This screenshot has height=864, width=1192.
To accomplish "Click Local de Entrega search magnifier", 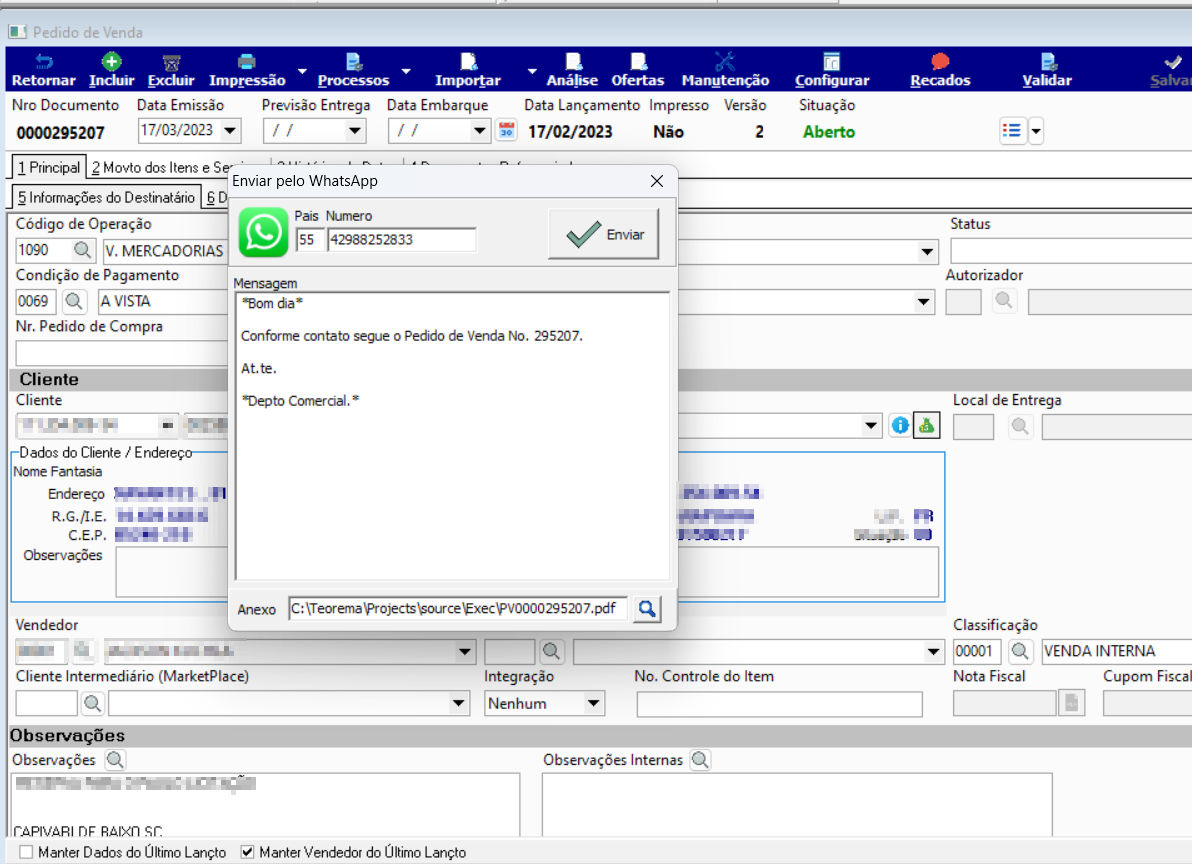I will (x=1020, y=426).
